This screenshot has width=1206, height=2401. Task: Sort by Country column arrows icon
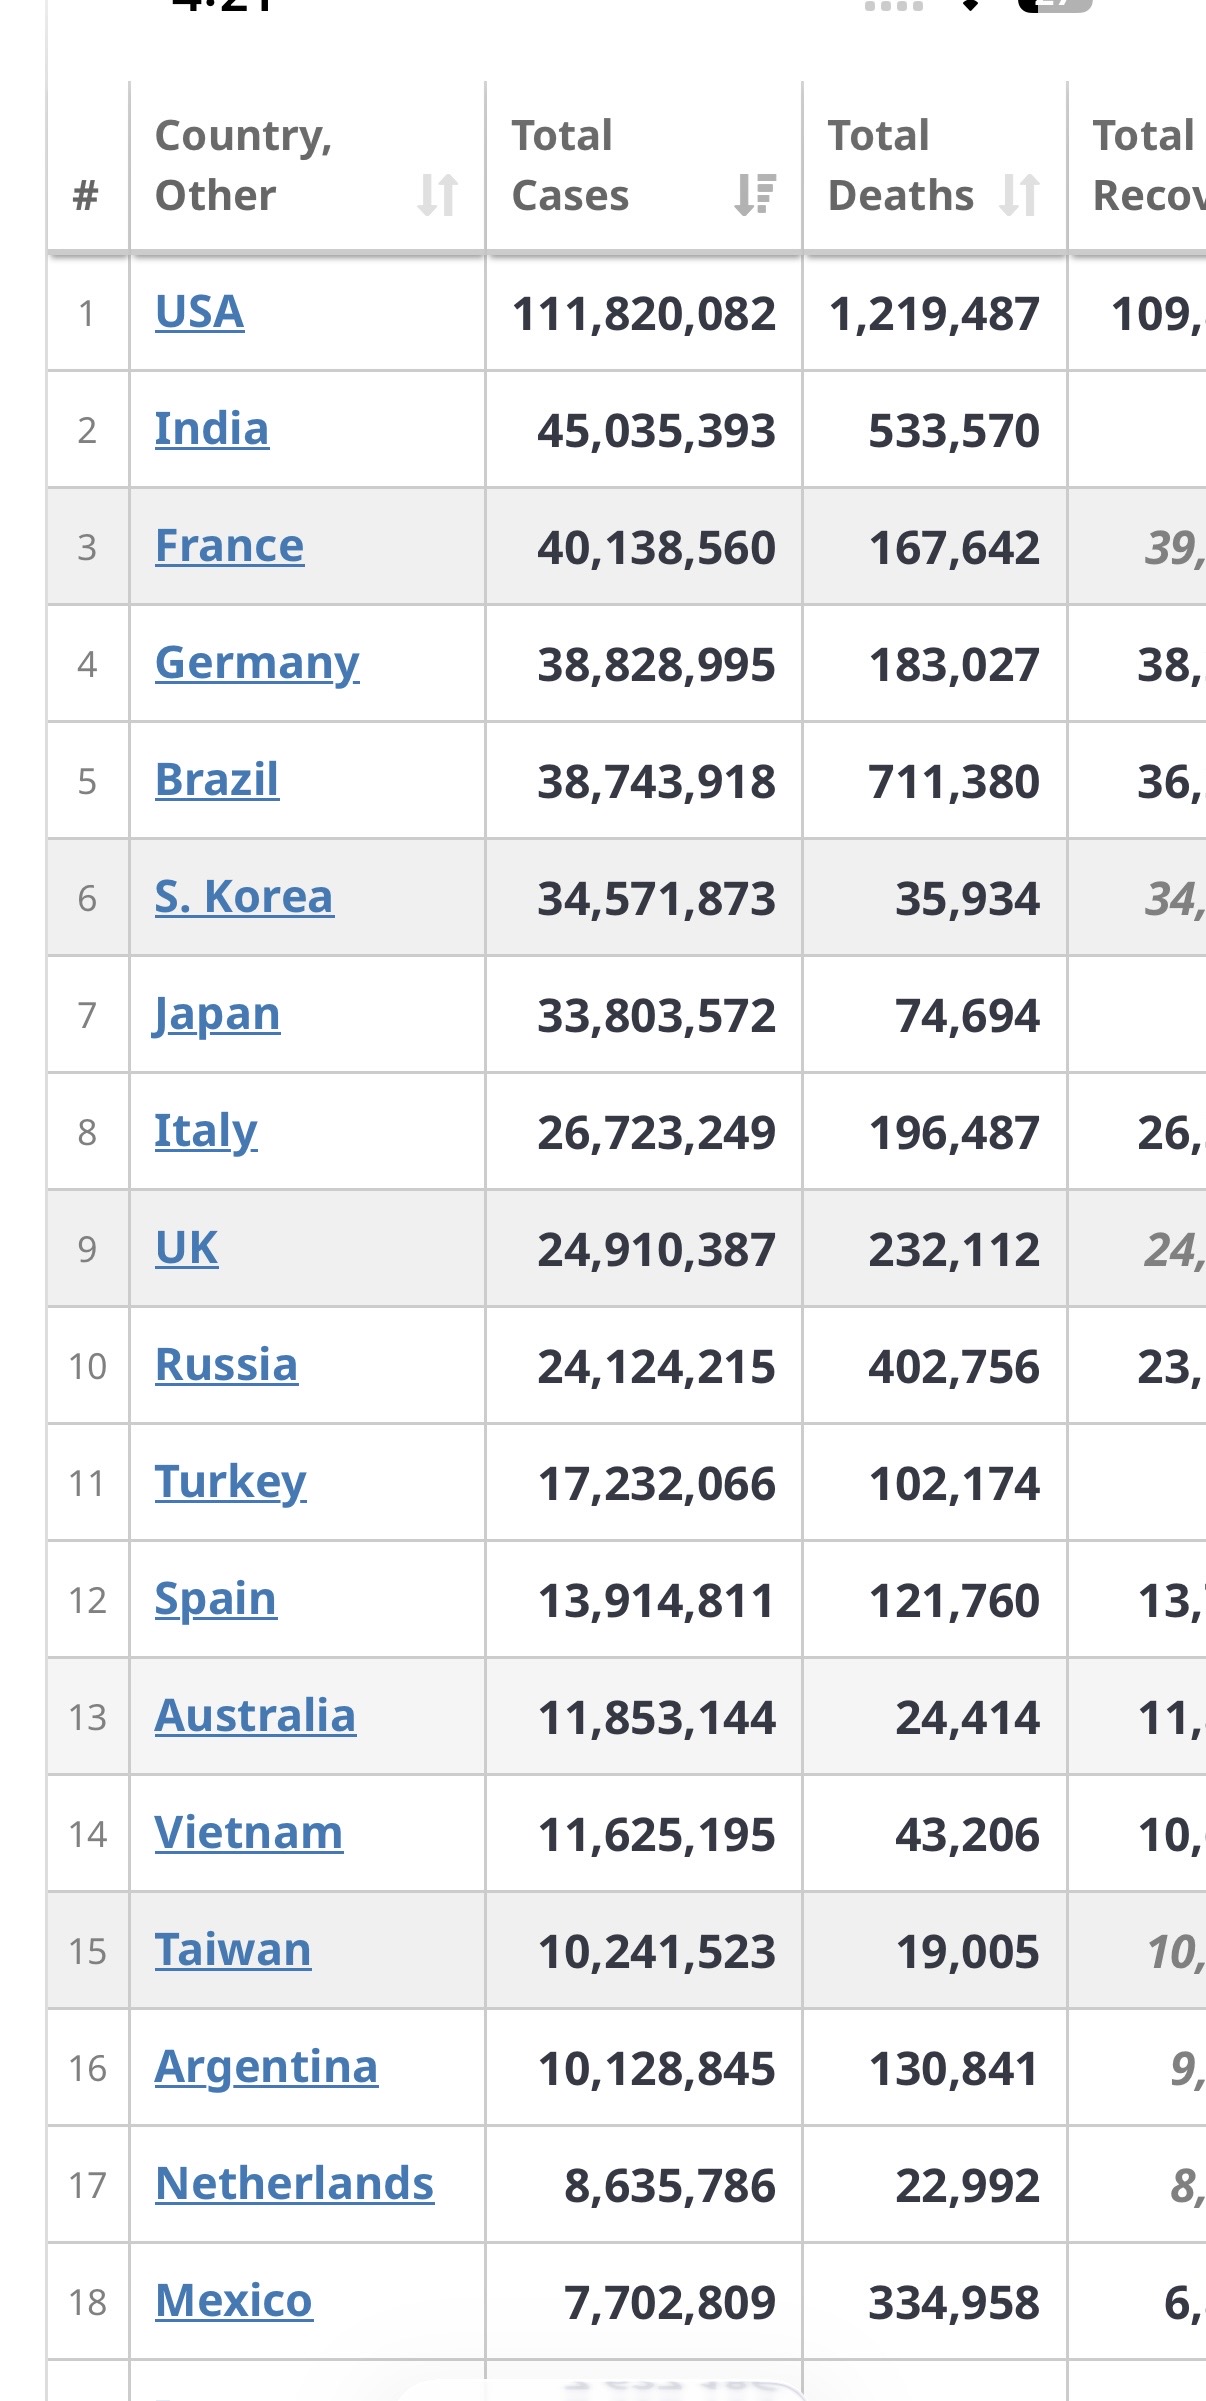click(x=438, y=195)
